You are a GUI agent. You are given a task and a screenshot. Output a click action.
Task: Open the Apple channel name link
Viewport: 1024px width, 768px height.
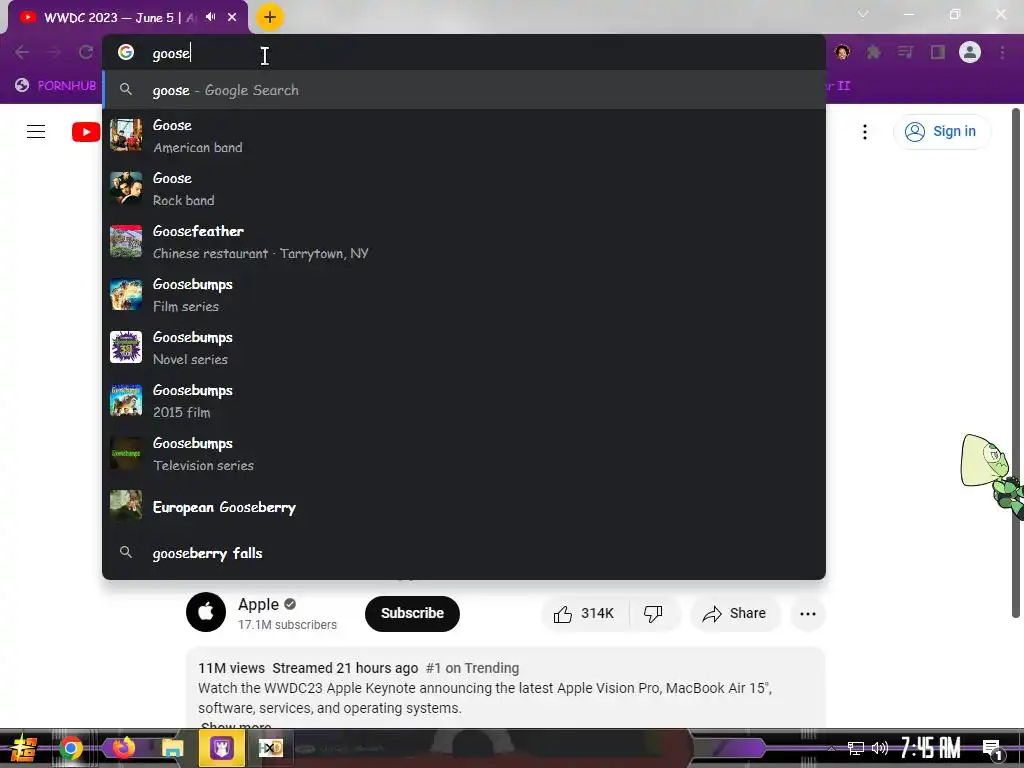pyautogui.click(x=259, y=604)
